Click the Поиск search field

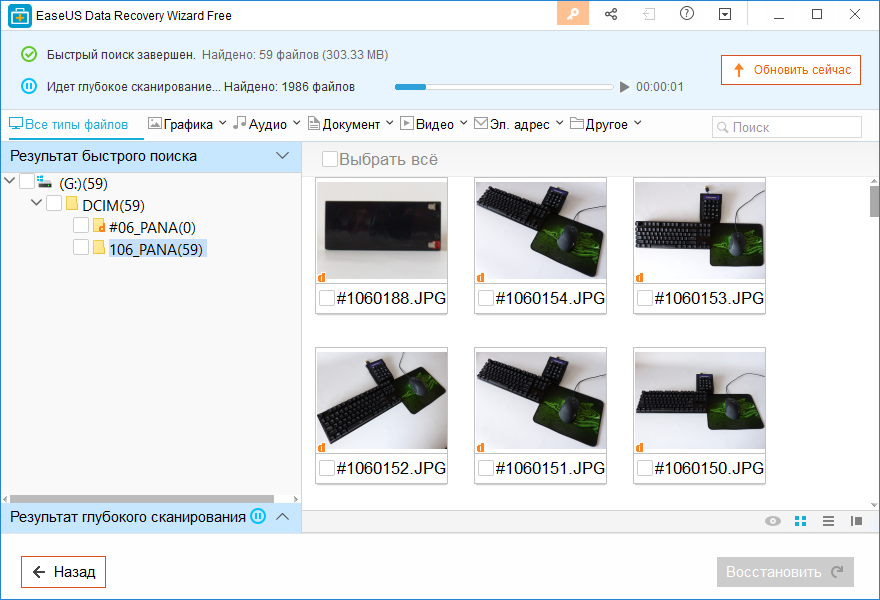[x=787, y=127]
